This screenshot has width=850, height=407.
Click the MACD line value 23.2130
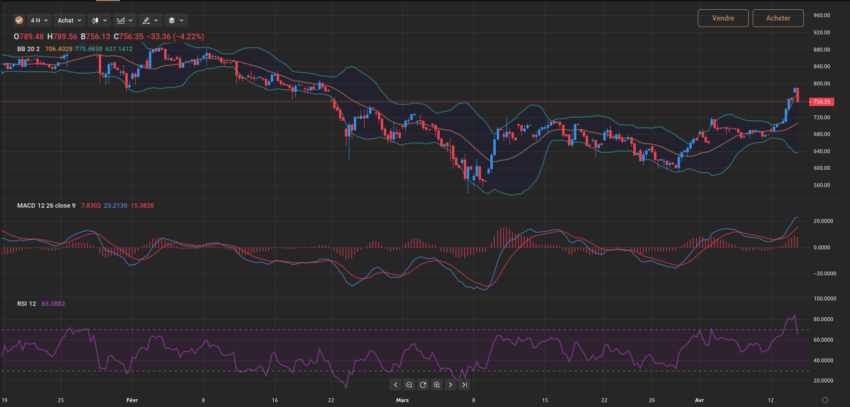pos(116,206)
